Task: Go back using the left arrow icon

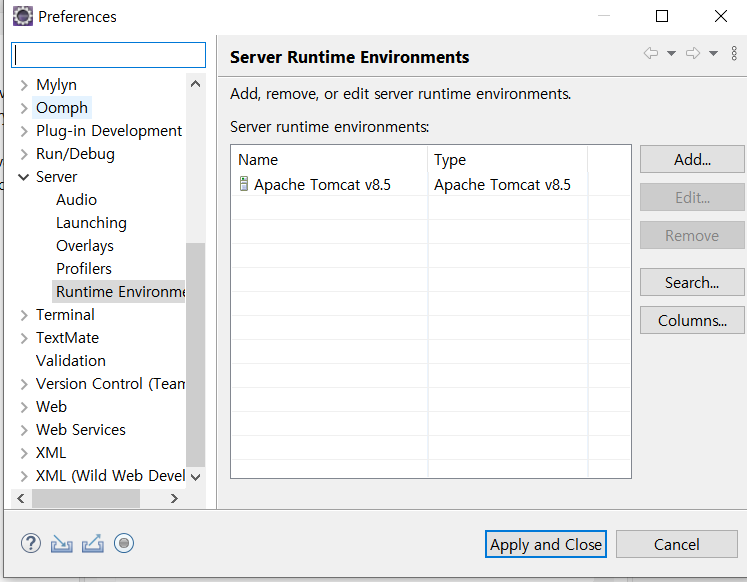Action: [651, 53]
